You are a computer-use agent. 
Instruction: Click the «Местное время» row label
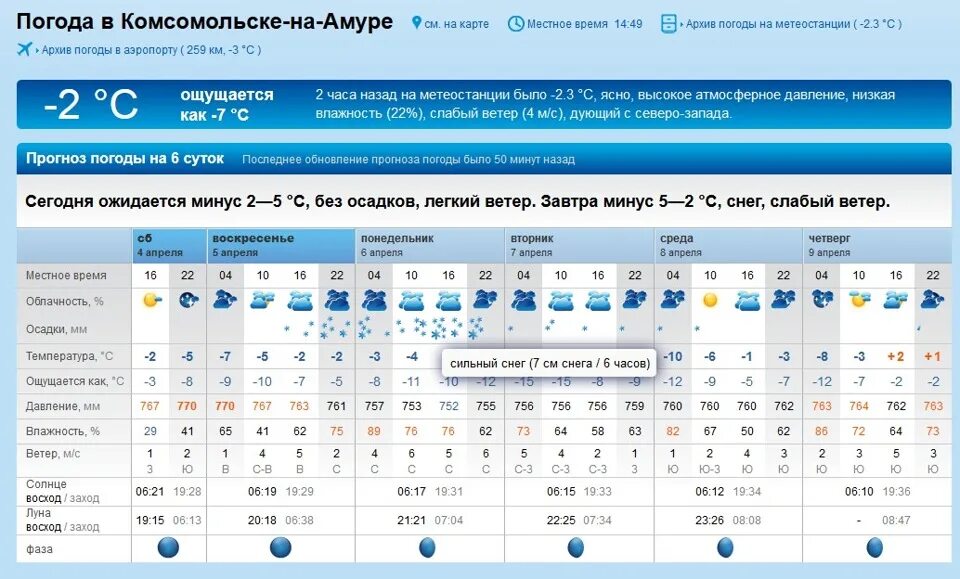click(66, 275)
